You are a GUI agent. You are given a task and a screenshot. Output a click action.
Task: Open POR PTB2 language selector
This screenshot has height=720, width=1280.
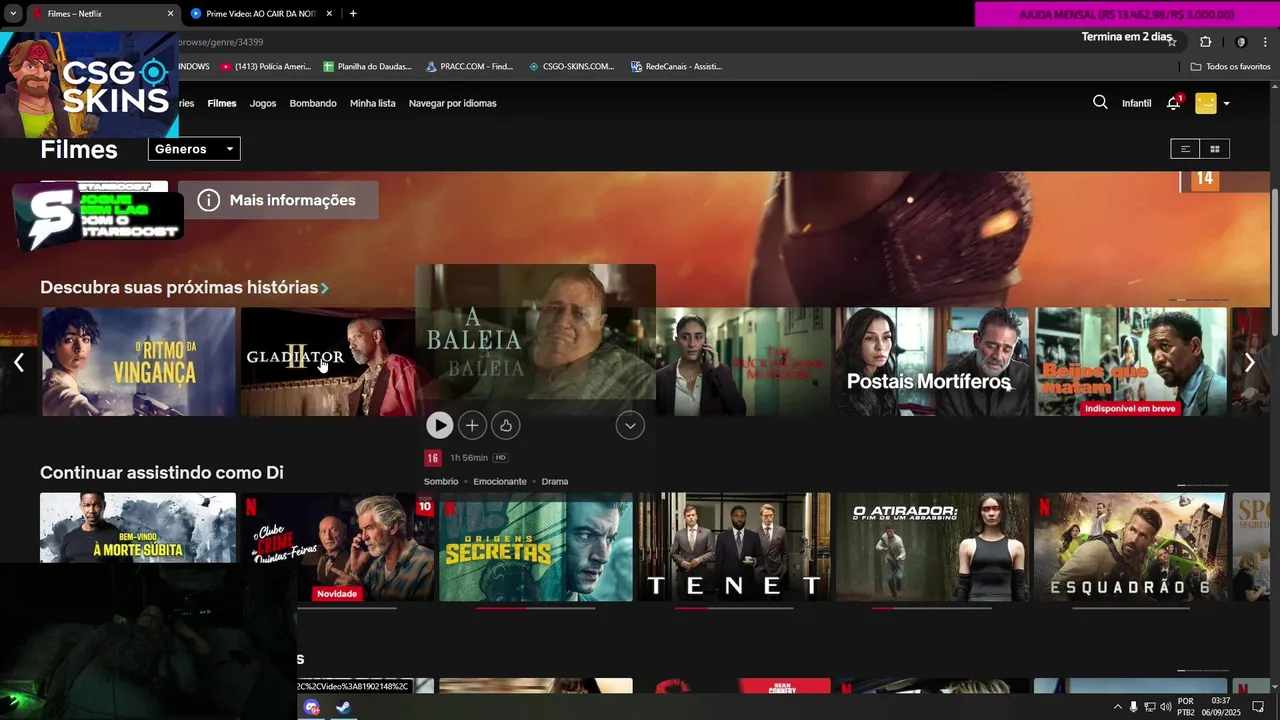pyautogui.click(x=1186, y=707)
